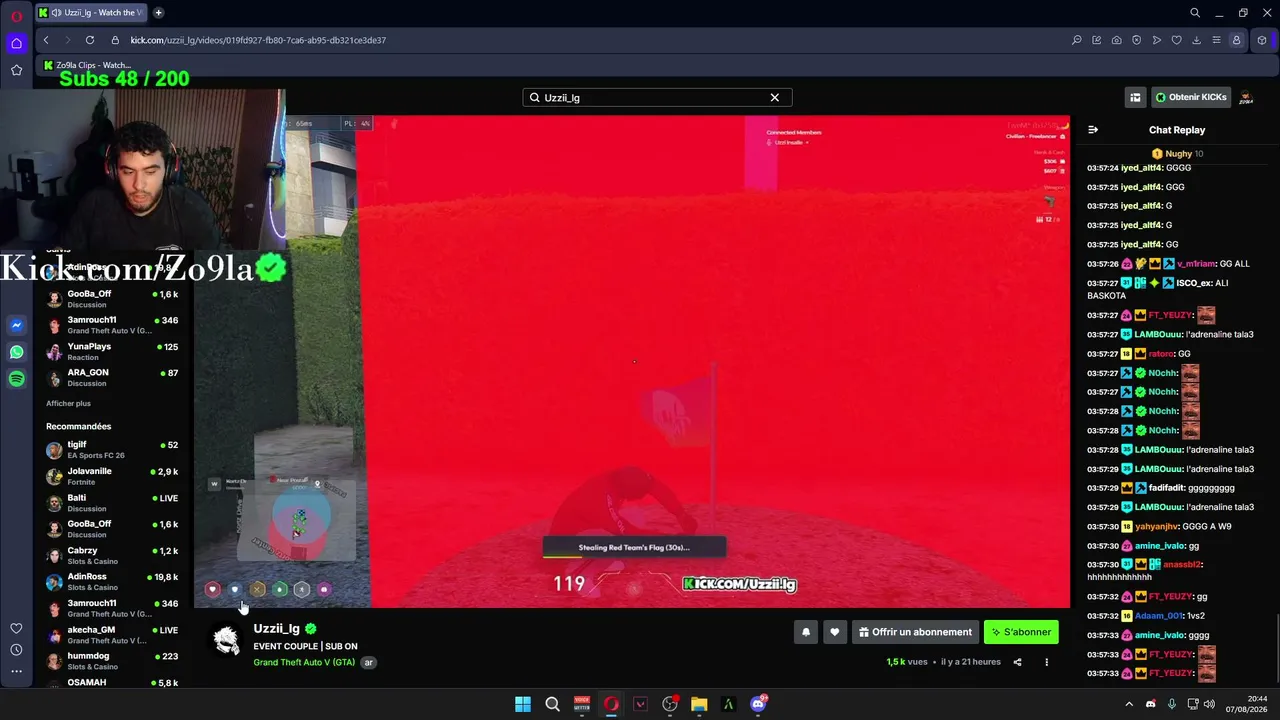Open the ad blocker shield icon

click(1136, 40)
